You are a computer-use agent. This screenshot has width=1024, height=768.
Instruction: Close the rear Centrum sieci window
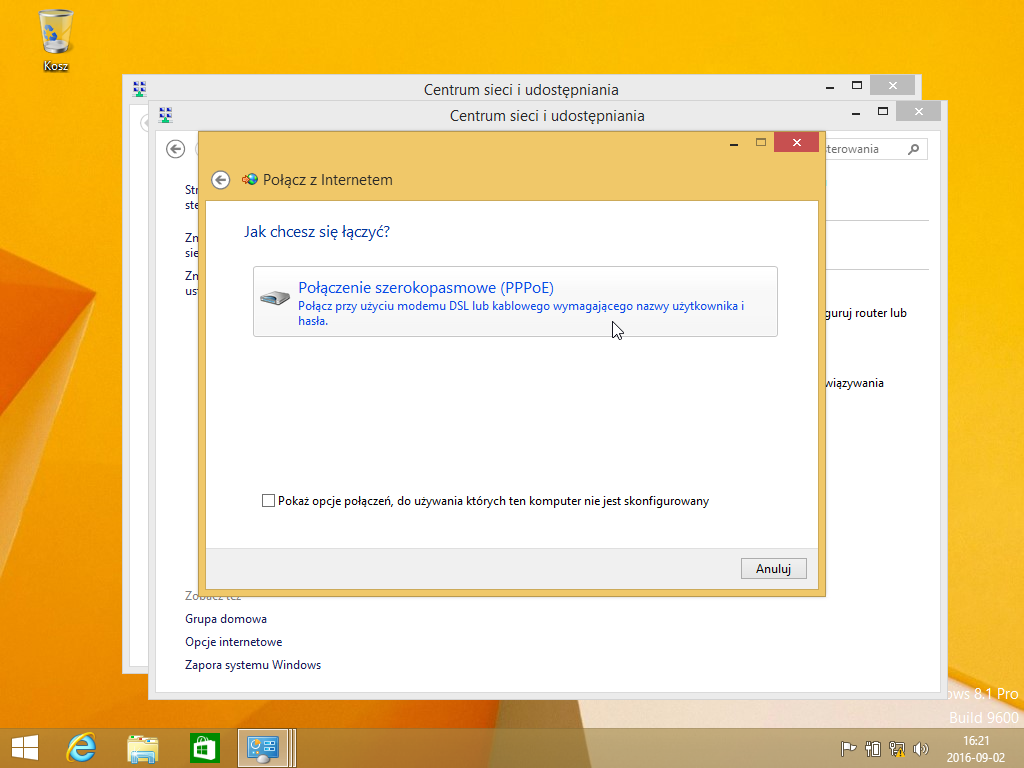(x=892, y=86)
